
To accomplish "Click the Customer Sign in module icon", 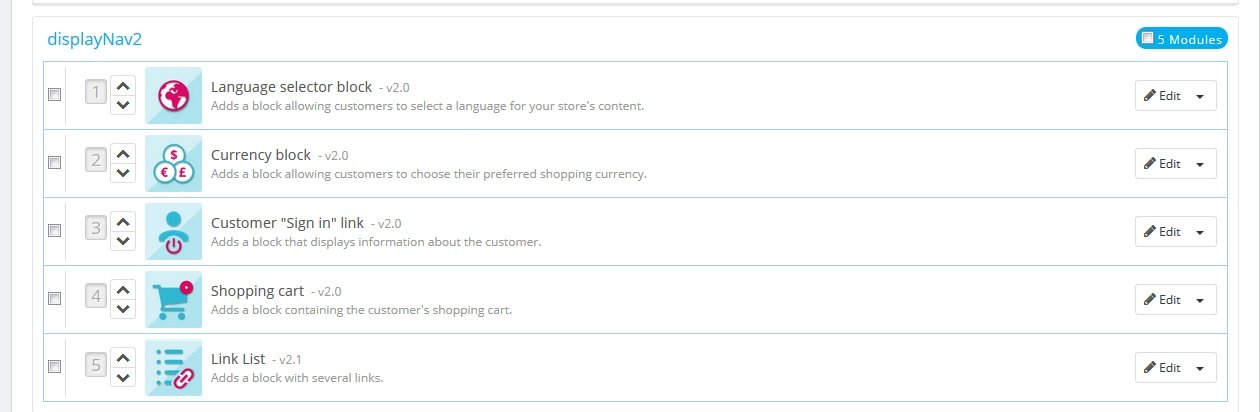I will pos(173,232).
